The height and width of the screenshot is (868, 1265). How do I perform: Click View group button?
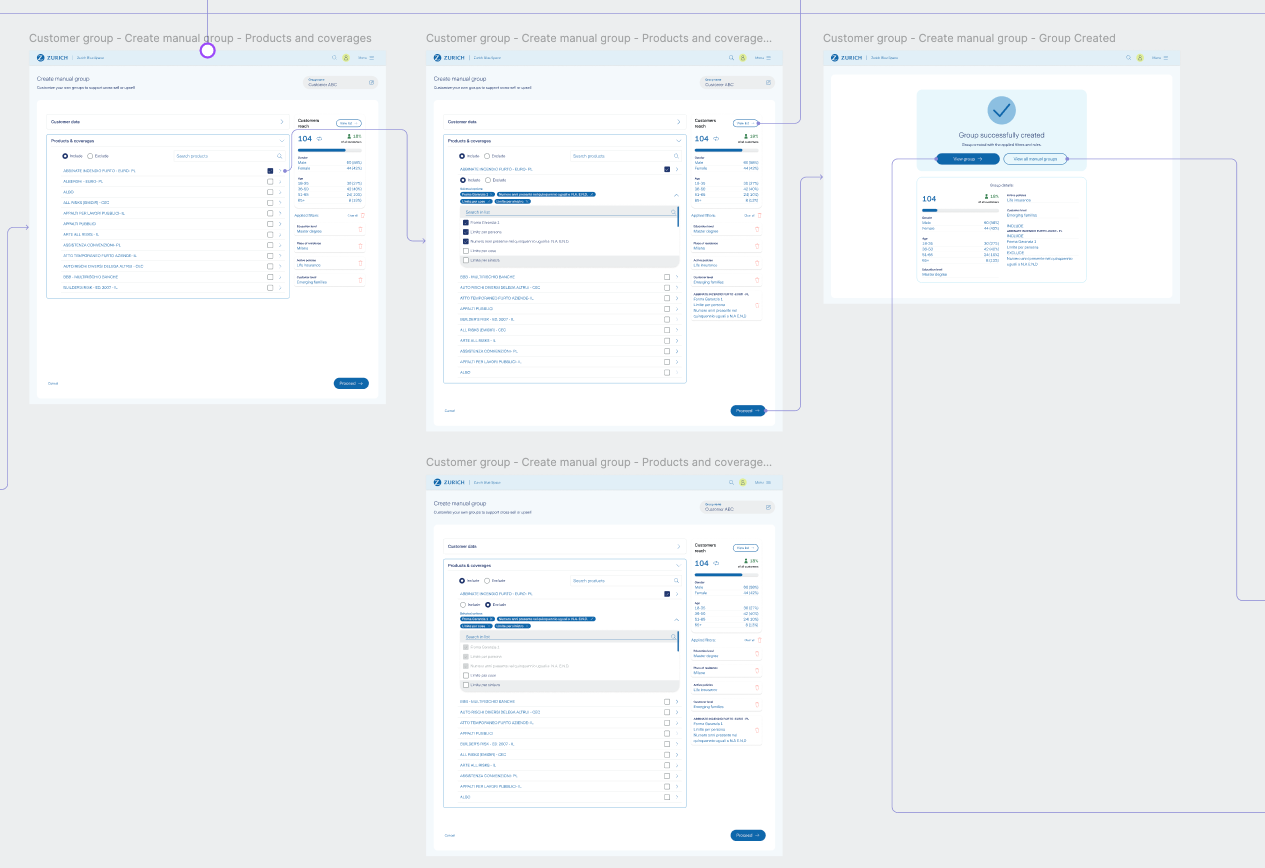967,159
